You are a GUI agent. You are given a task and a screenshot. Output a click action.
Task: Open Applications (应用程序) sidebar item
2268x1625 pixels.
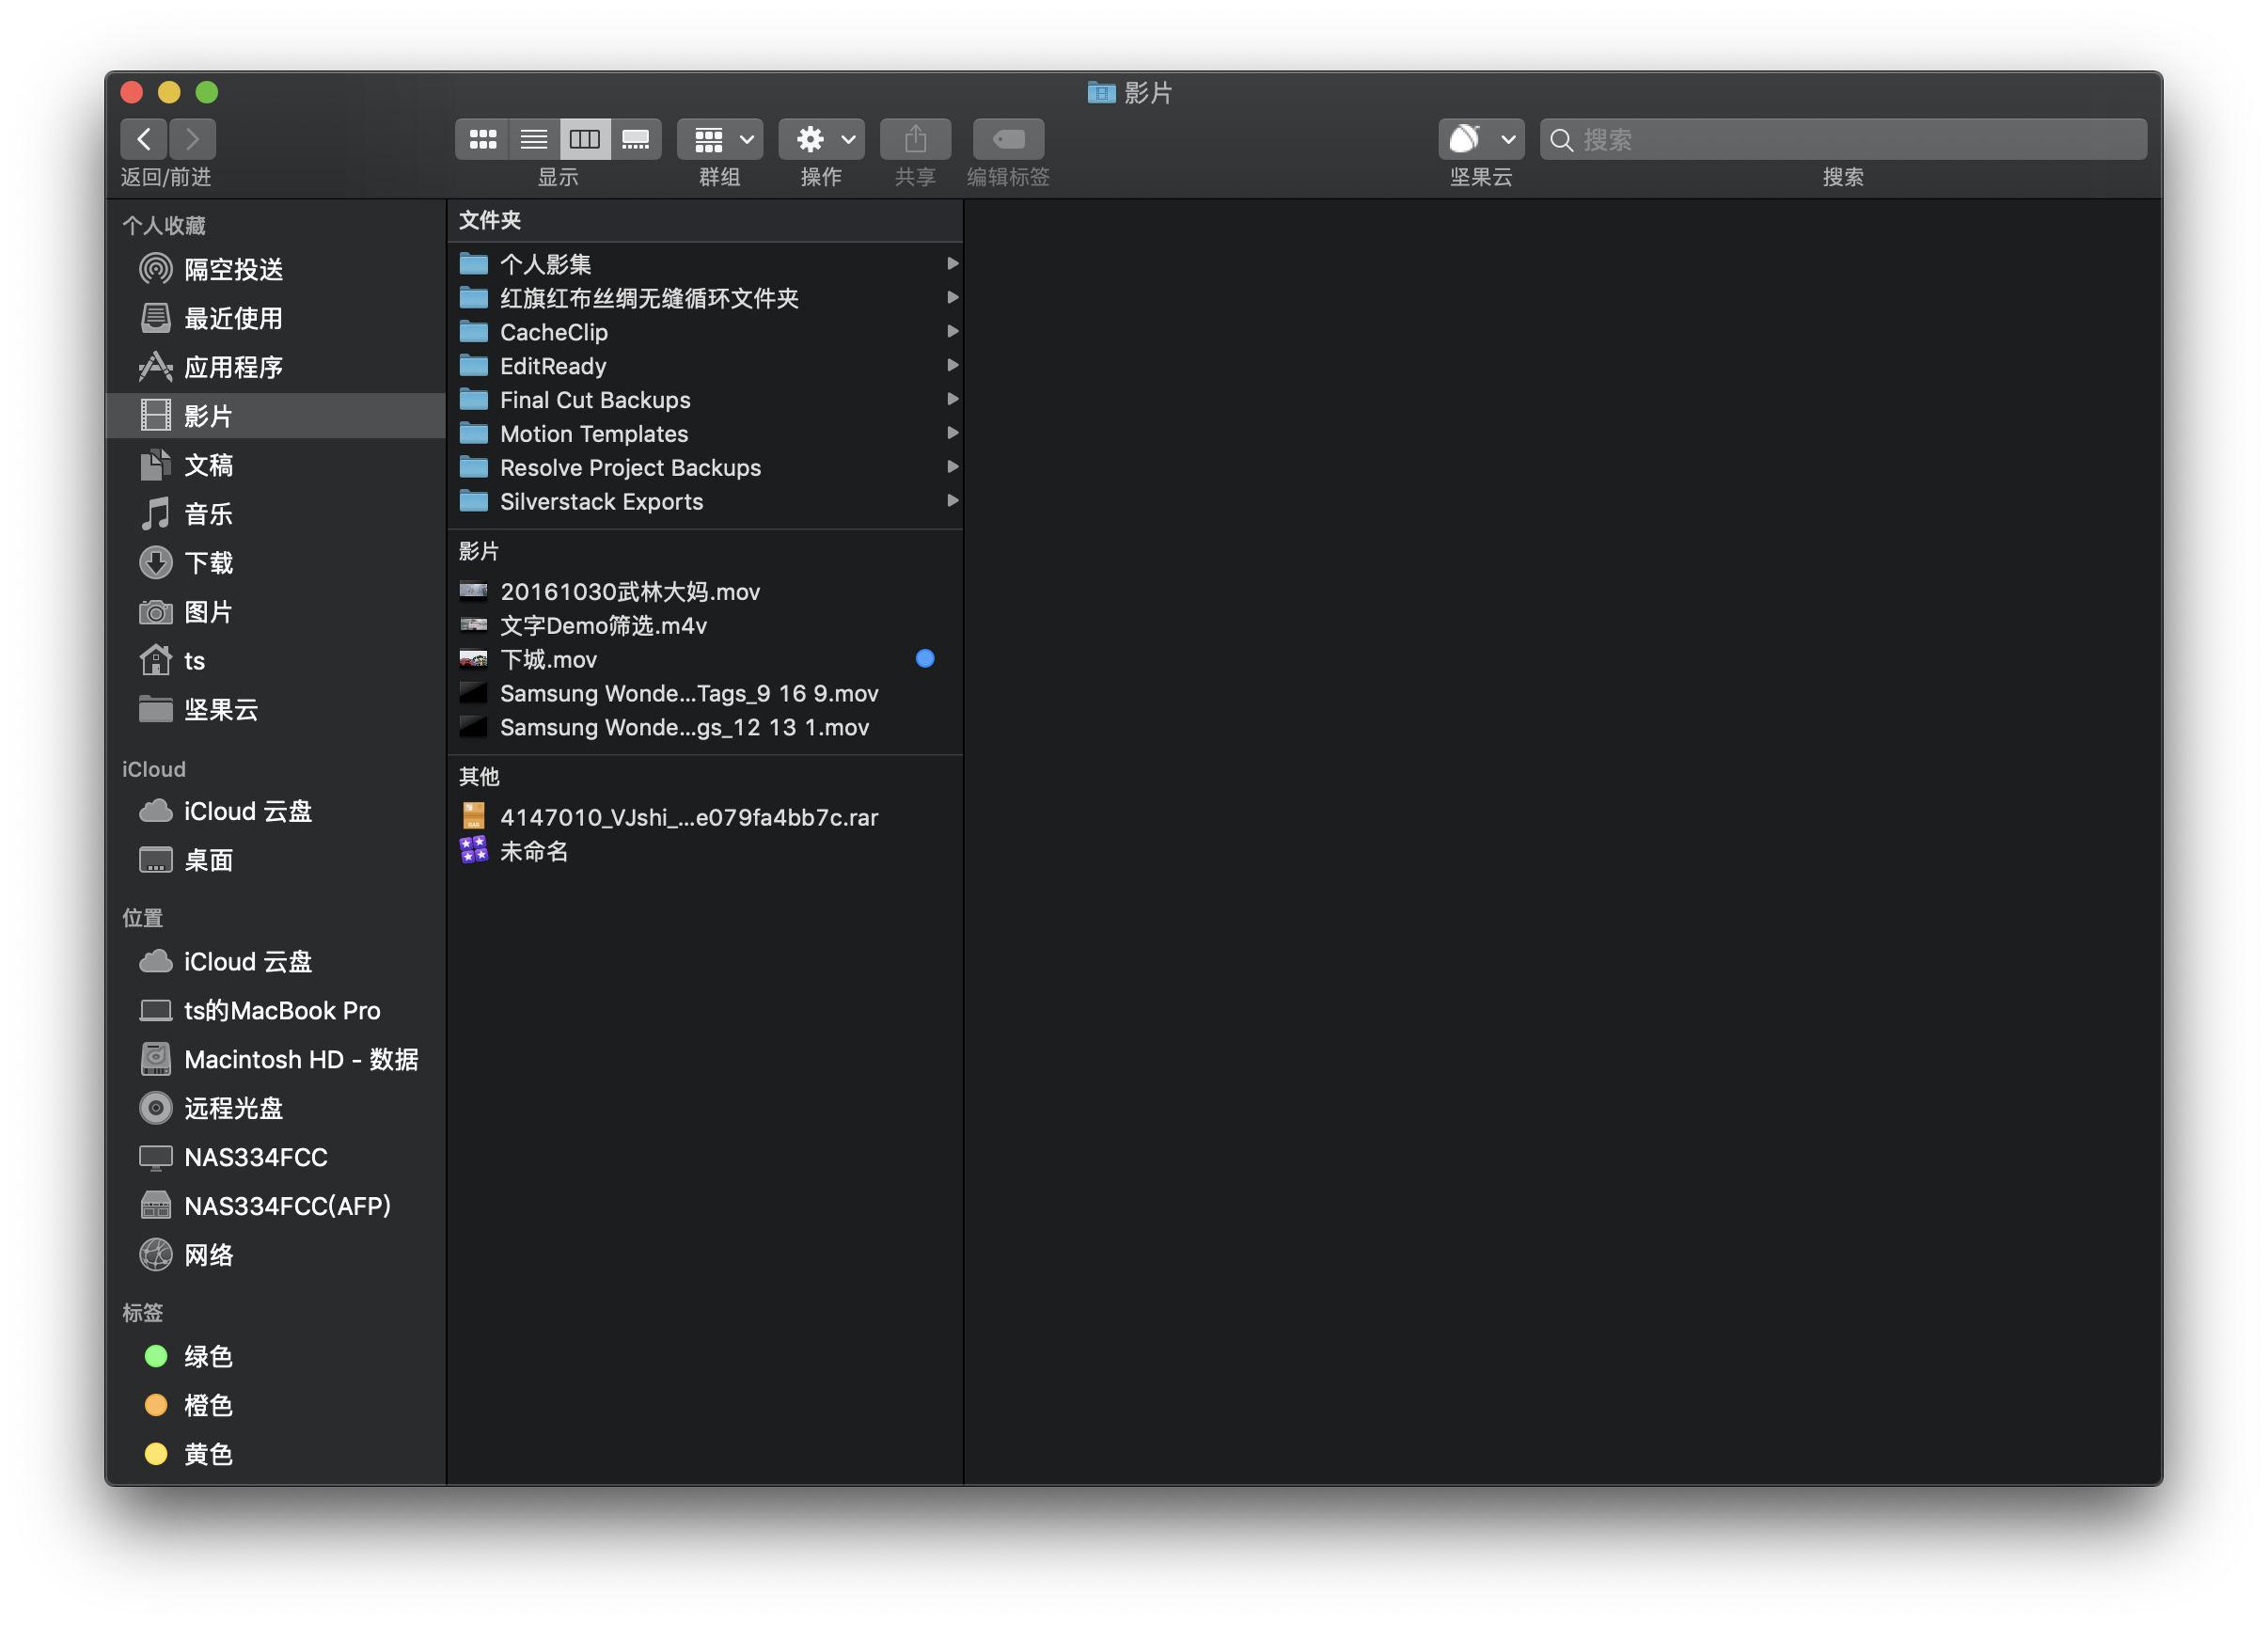(233, 367)
